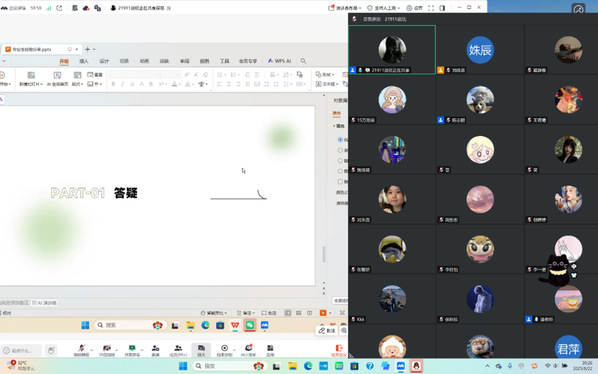598x374 pixels.
Task: Click the full screen icon in meeting title bar
Action: coord(431,8)
